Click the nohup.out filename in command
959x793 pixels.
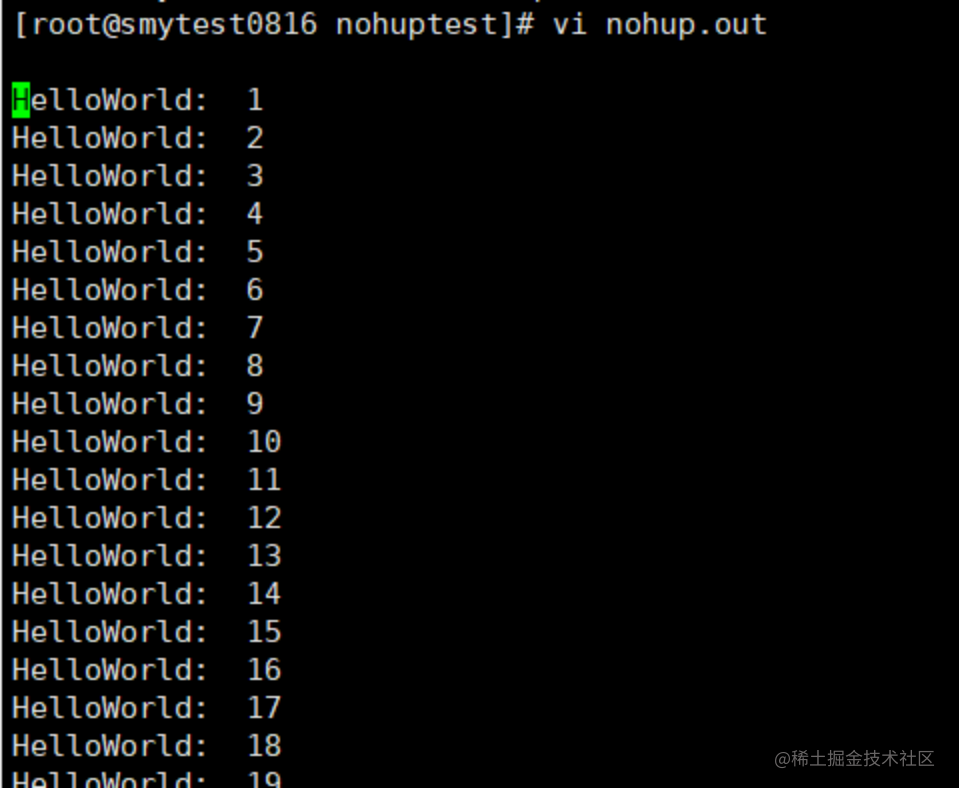coord(686,25)
